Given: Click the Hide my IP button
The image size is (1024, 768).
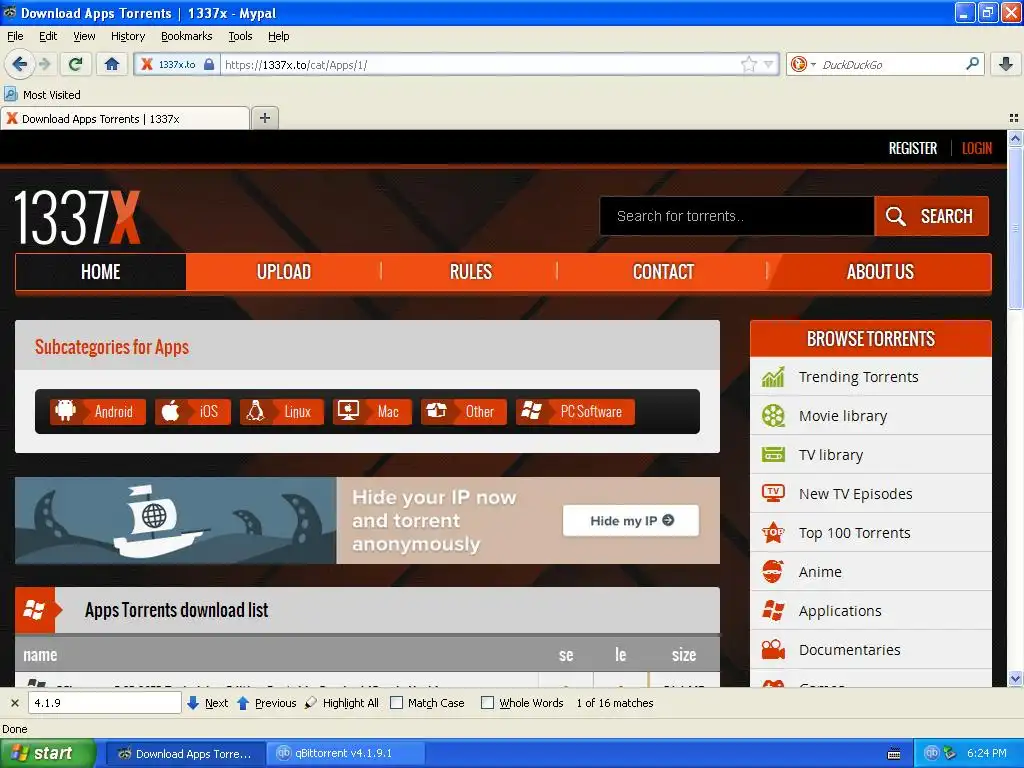Looking at the screenshot, I should click(631, 520).
